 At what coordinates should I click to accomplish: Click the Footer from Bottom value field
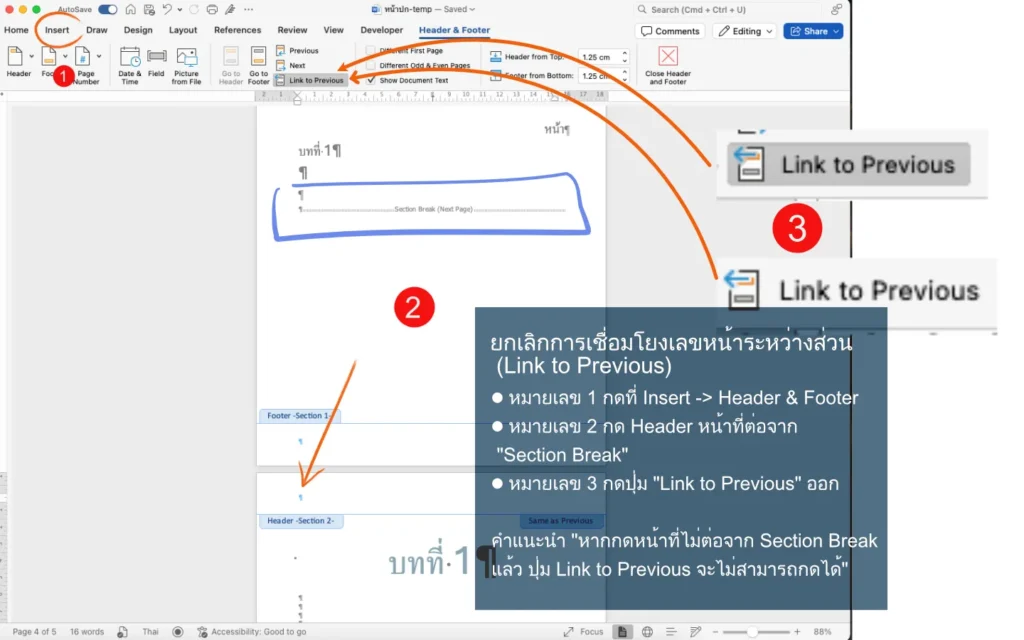pyautogui.click(x=598, y=76)
